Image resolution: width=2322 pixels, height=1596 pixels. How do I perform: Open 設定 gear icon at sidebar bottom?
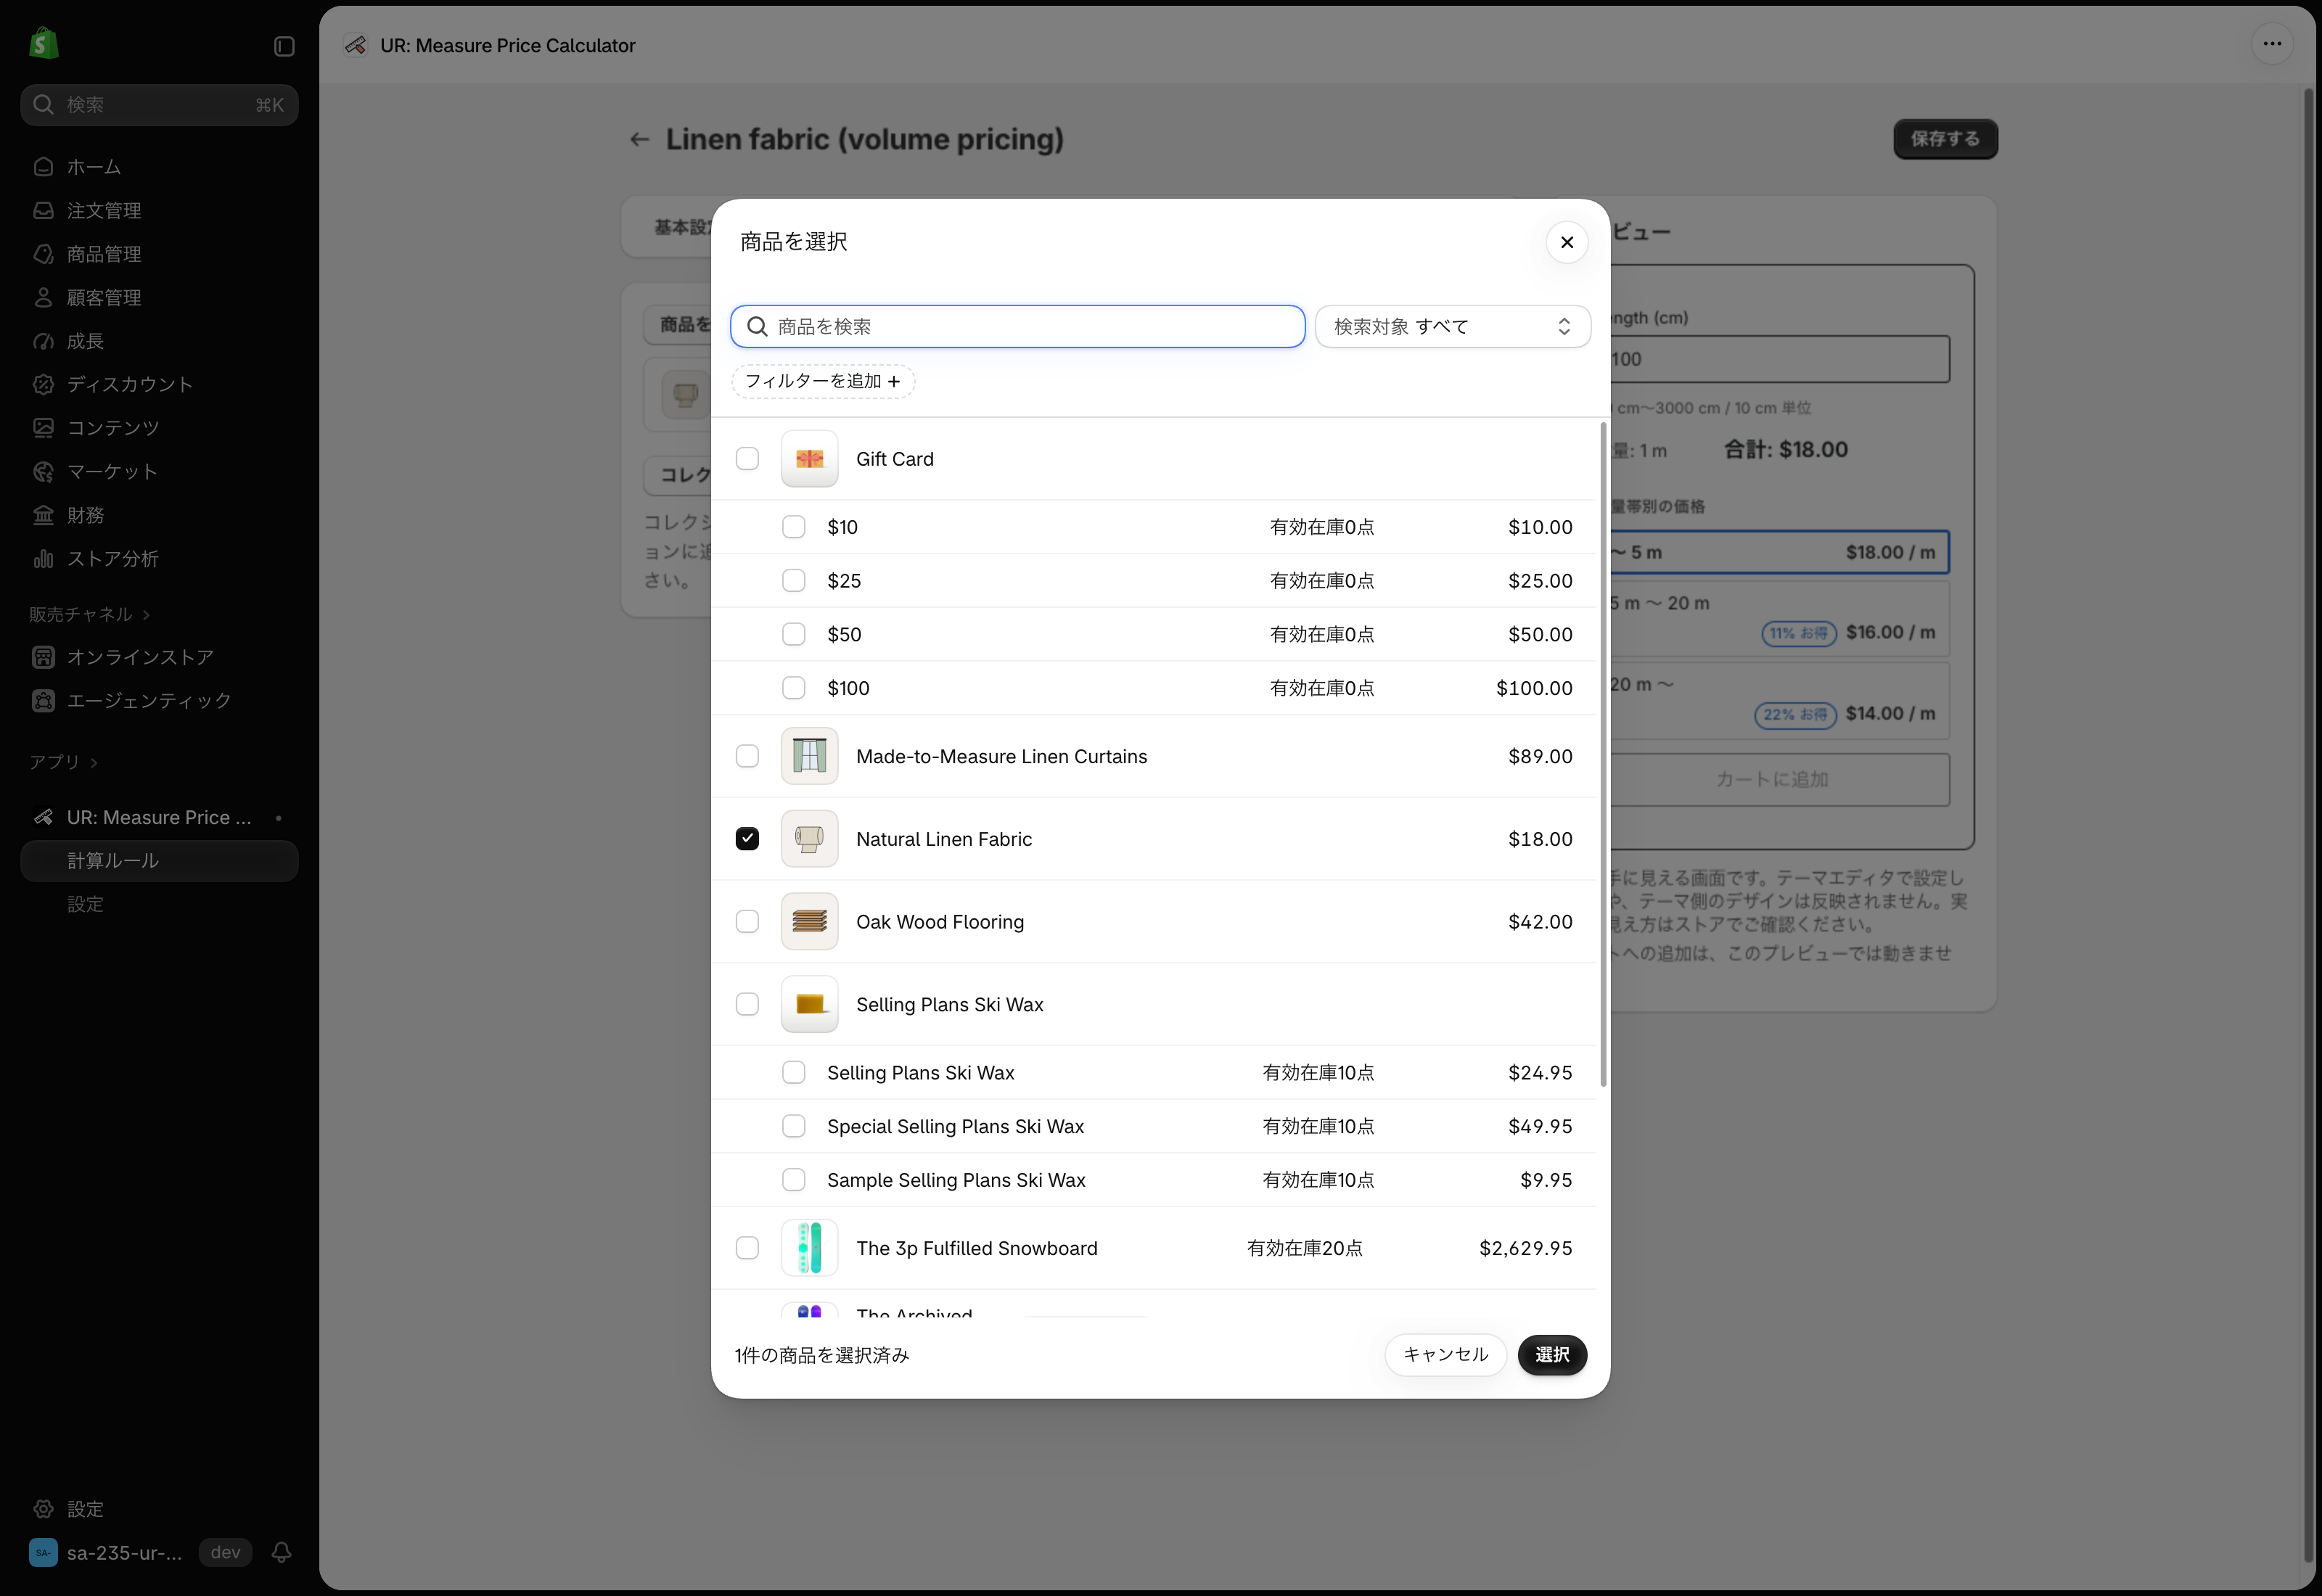pyautogui.click(x=43, y=1509)
